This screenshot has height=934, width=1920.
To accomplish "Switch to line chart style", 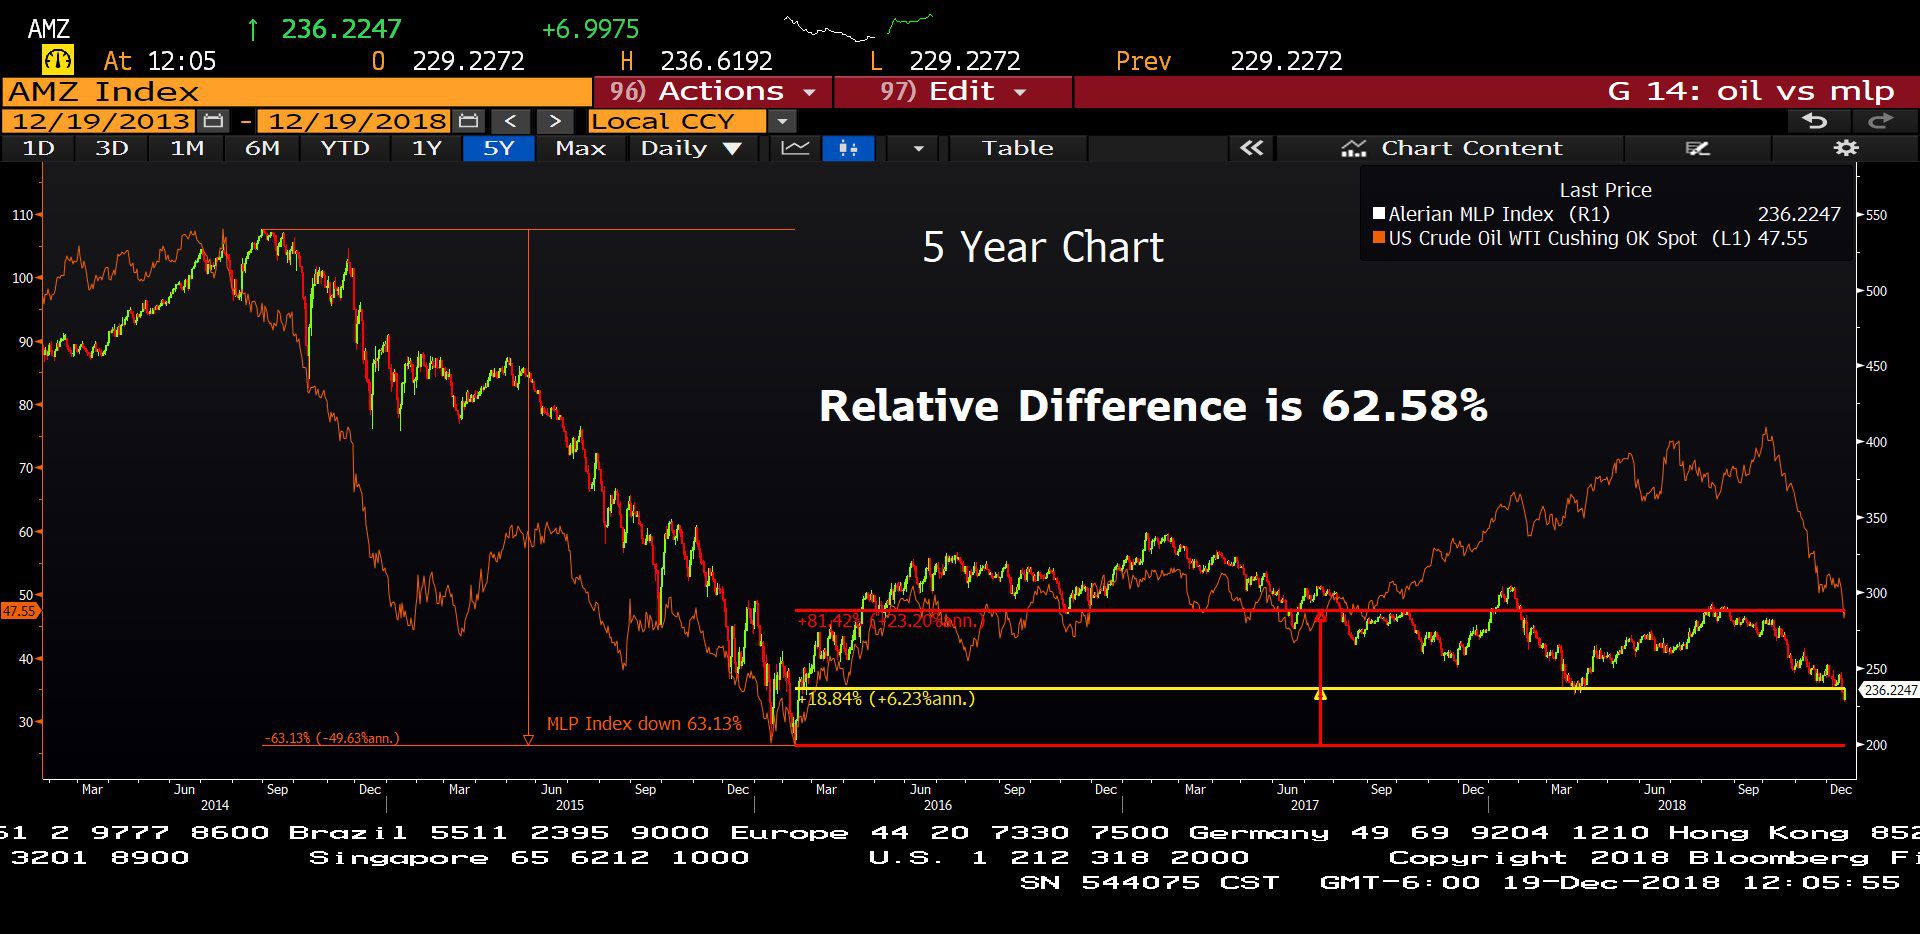I will pyautogui.click(x=796, y=148).
